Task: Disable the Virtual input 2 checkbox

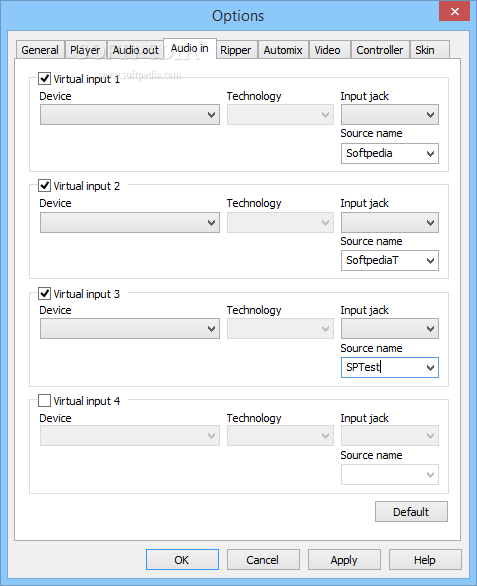Action: coord(44,185)
